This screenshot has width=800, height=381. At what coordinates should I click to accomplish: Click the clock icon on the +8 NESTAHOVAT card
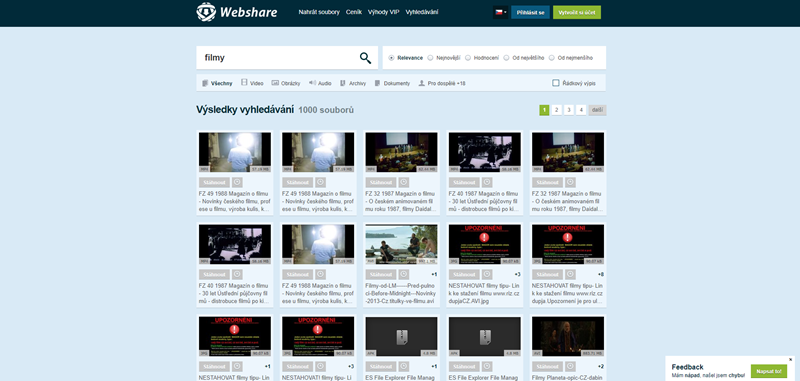pyautogui.click(x=570, y=274)
